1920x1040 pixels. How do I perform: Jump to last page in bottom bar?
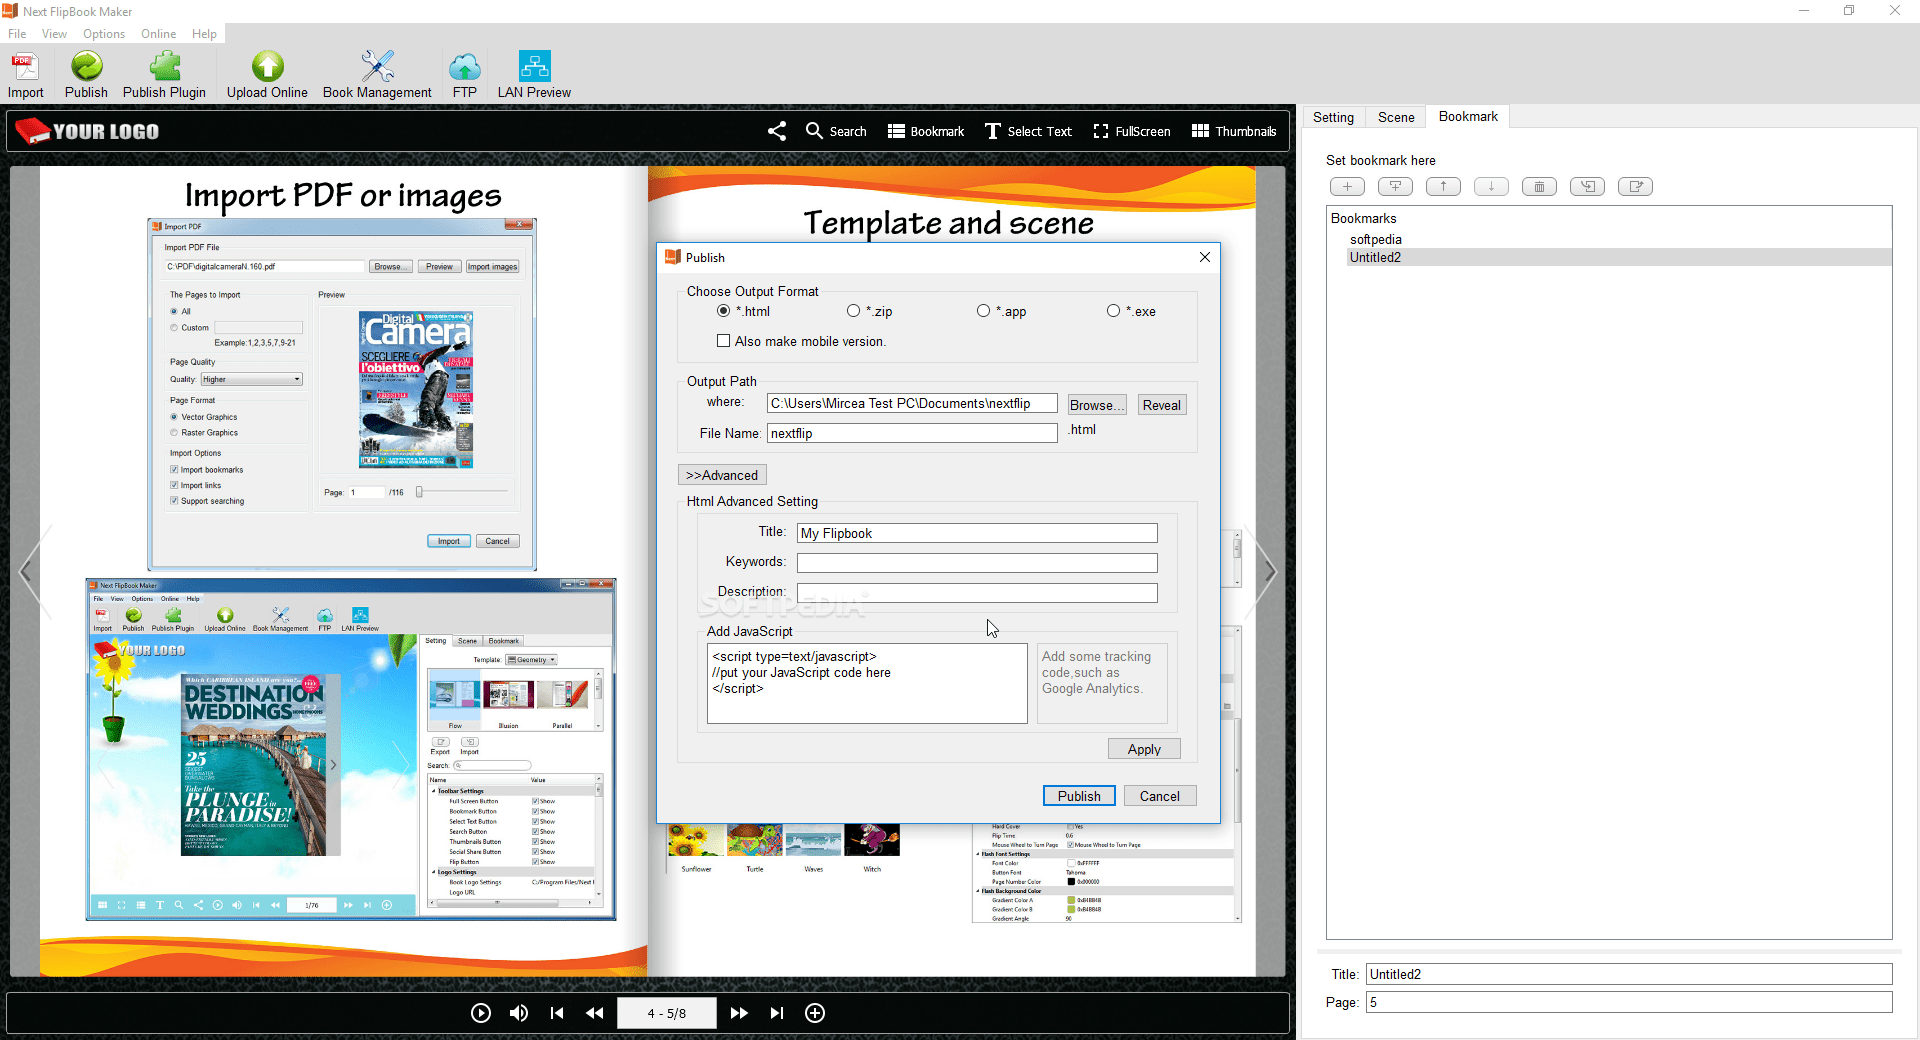(777, 1013)
